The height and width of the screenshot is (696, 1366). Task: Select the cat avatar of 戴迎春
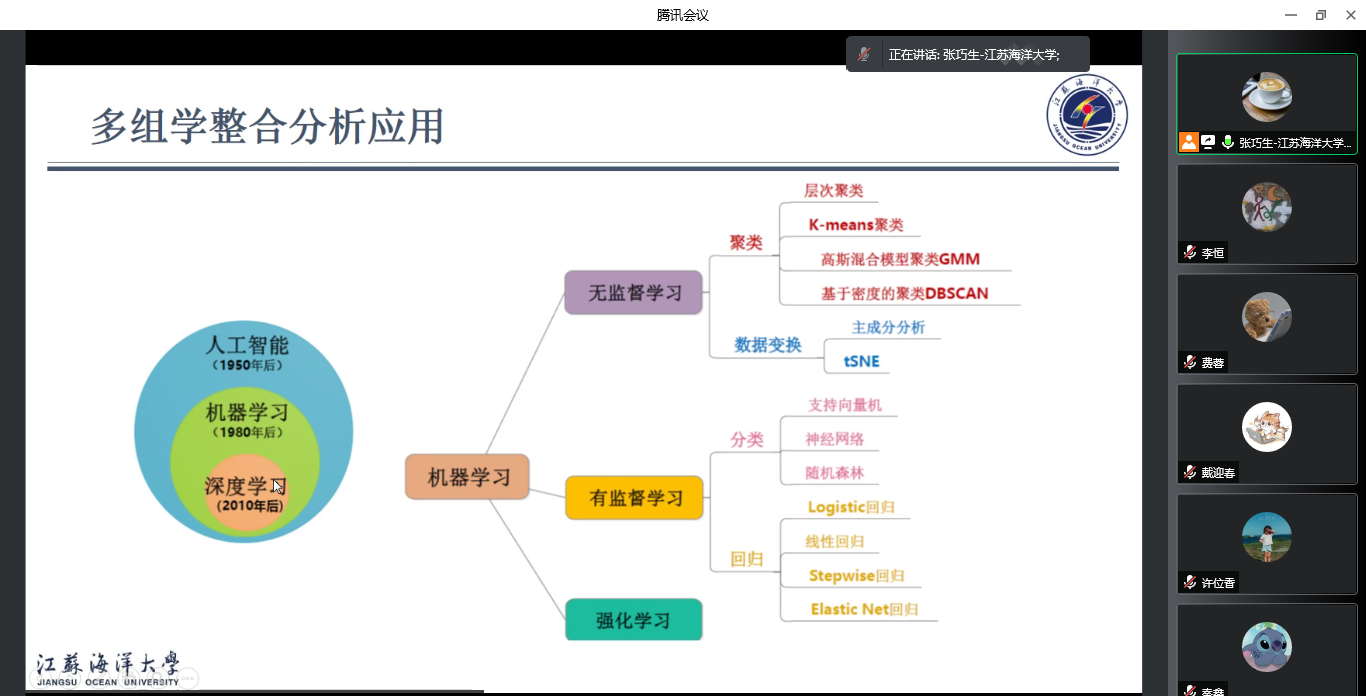1266,427
